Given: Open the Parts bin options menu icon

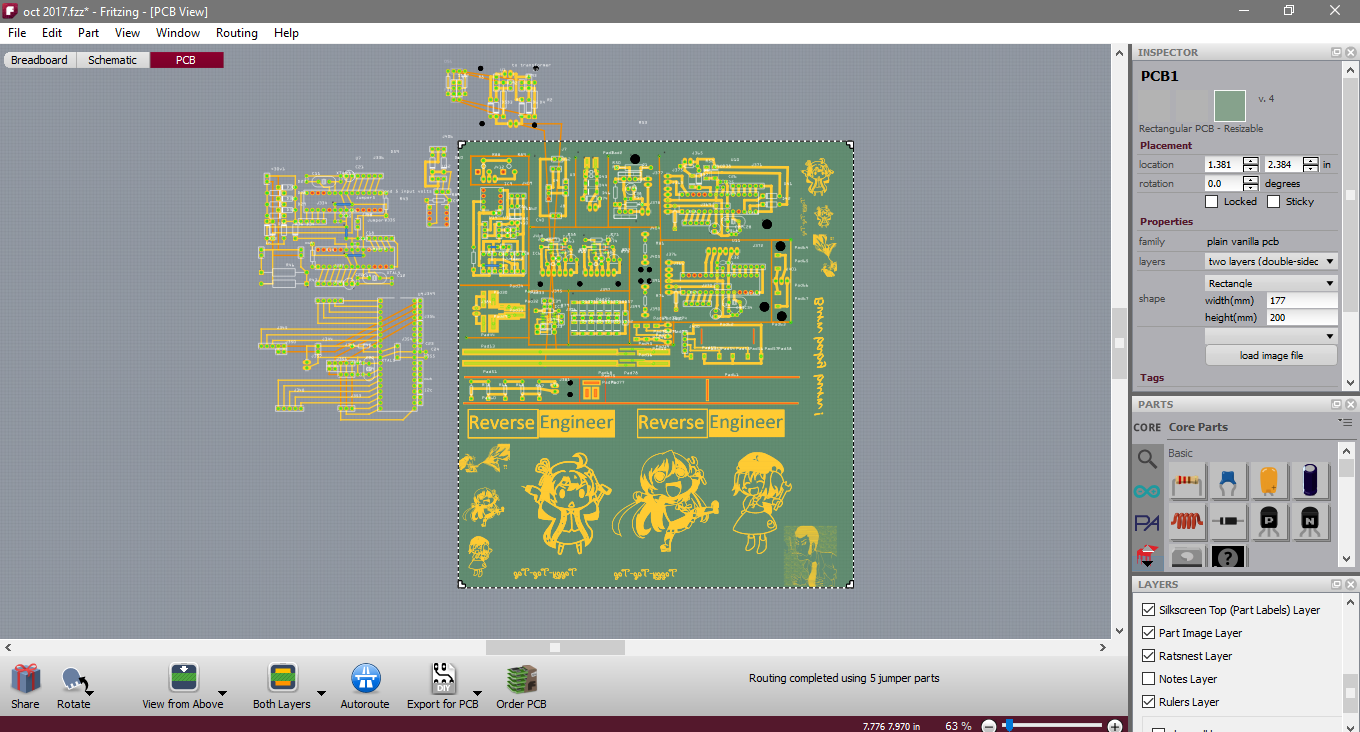Looking at the screenshot, I should 1345,423.
